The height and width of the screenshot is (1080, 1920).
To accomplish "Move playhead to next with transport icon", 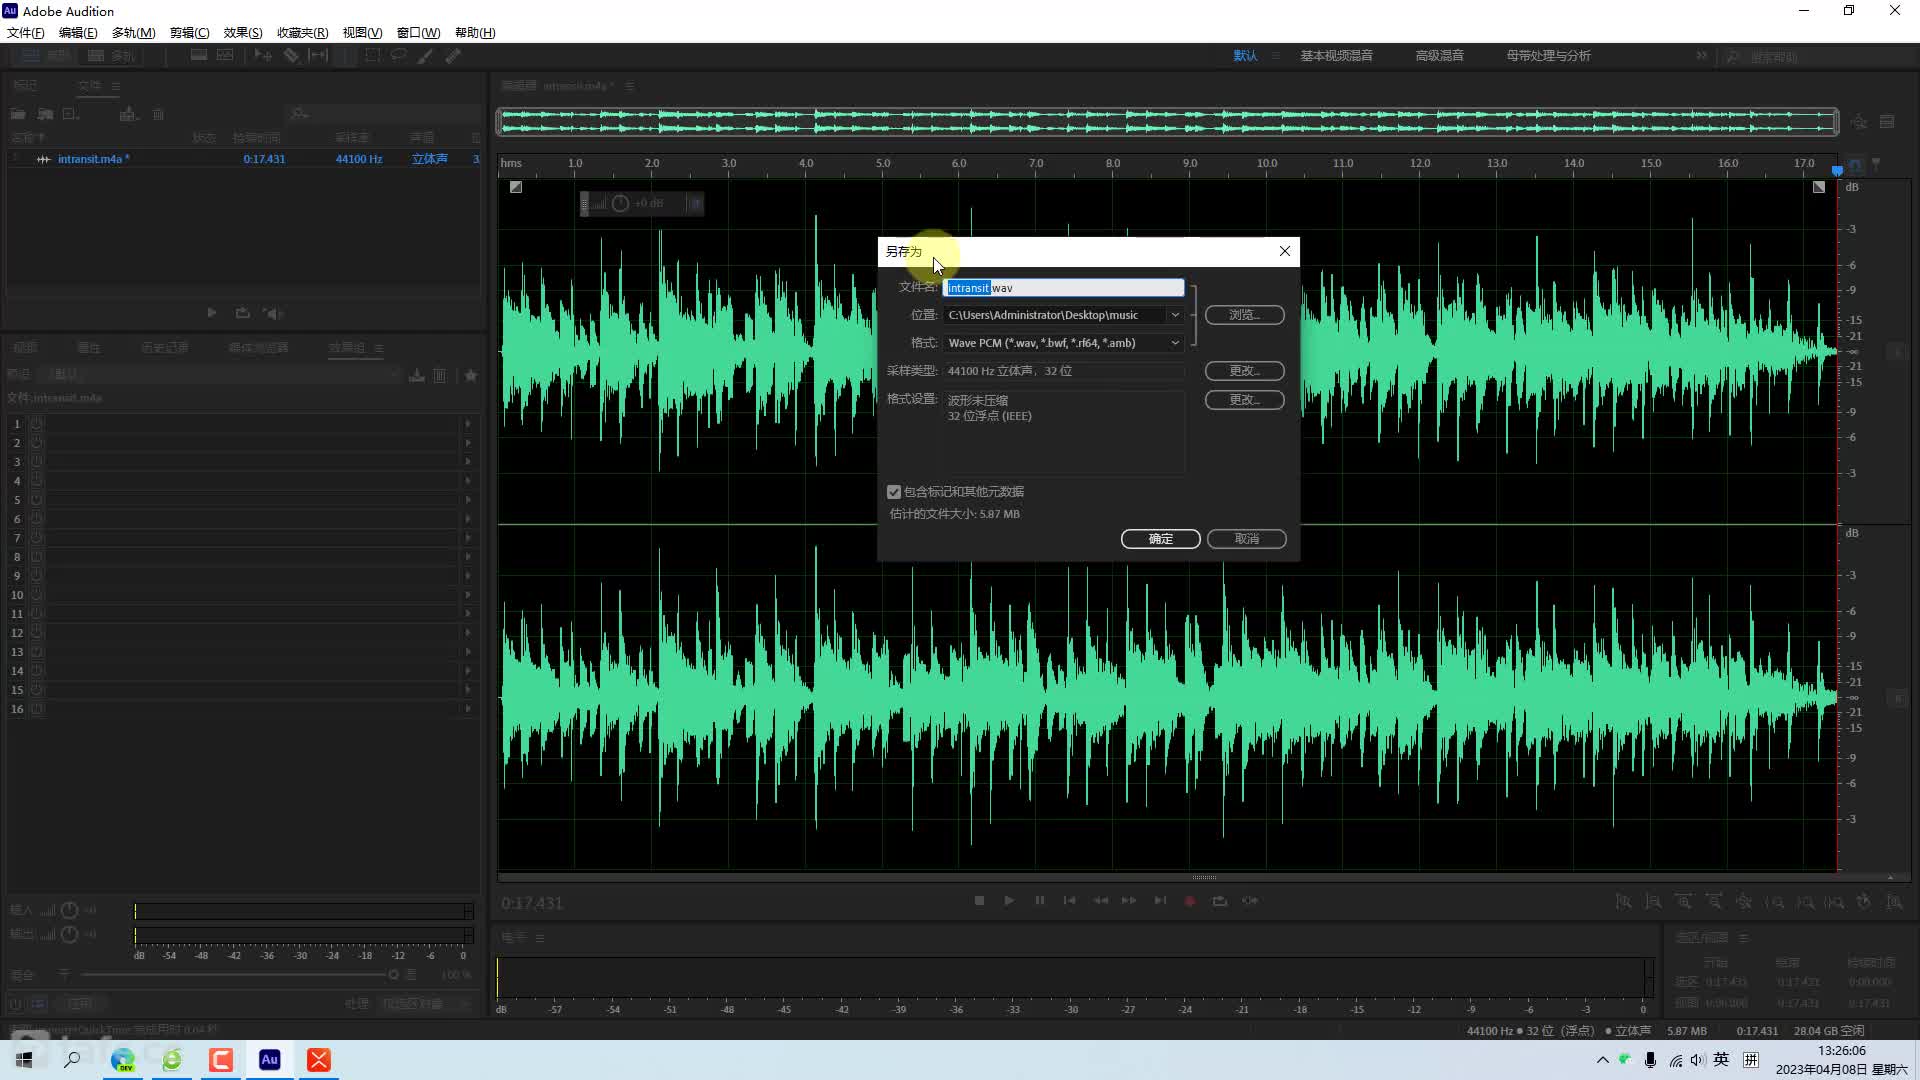I will [x=1160, y=901].
